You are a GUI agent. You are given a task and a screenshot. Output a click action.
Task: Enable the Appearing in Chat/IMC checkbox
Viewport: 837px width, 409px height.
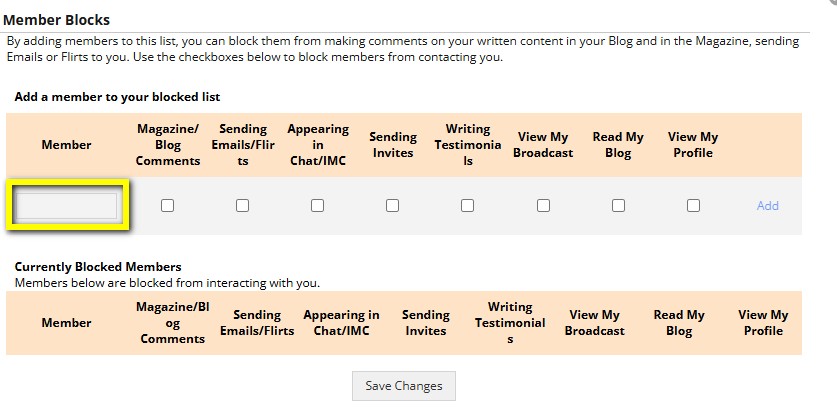click(318, 205)
